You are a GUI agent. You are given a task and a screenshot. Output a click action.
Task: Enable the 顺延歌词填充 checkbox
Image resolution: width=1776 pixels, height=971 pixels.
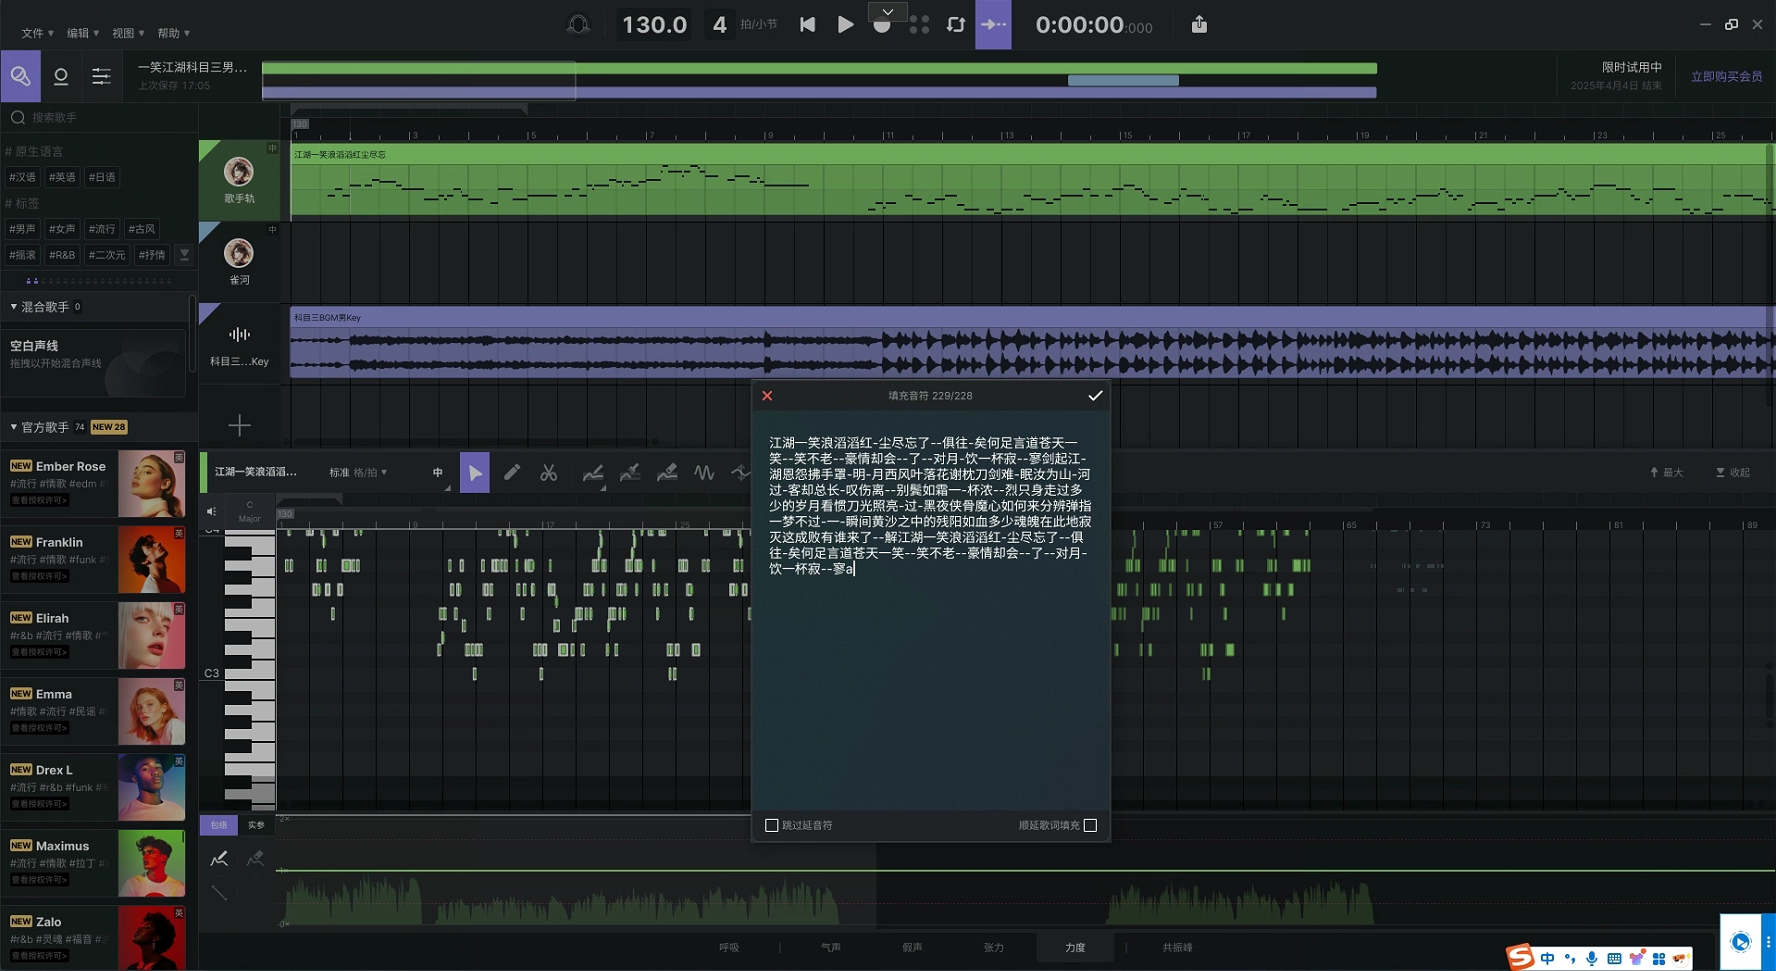[x=1090, y=825]
